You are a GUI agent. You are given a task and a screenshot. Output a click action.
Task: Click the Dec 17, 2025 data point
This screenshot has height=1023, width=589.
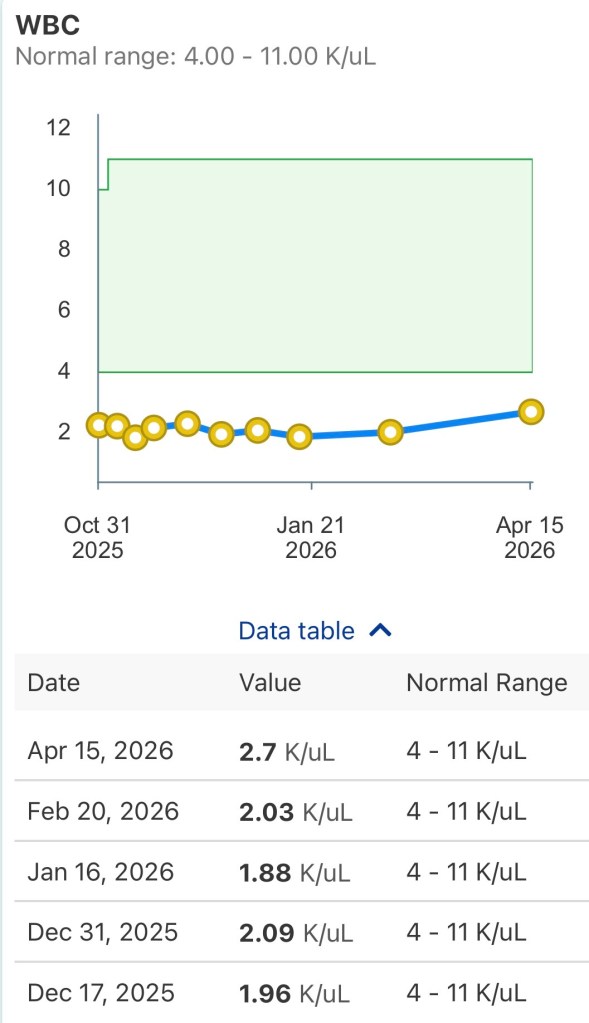click(220, 434)
